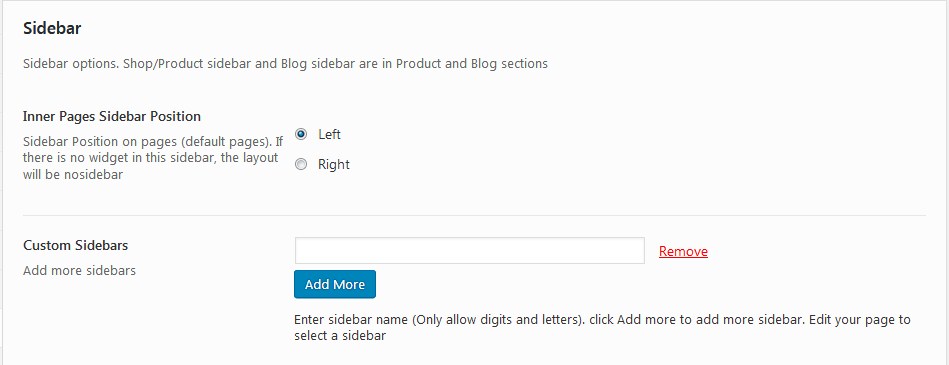
Task: Click the Inner Pages Sidebar Position label
Action: [112, 116]
